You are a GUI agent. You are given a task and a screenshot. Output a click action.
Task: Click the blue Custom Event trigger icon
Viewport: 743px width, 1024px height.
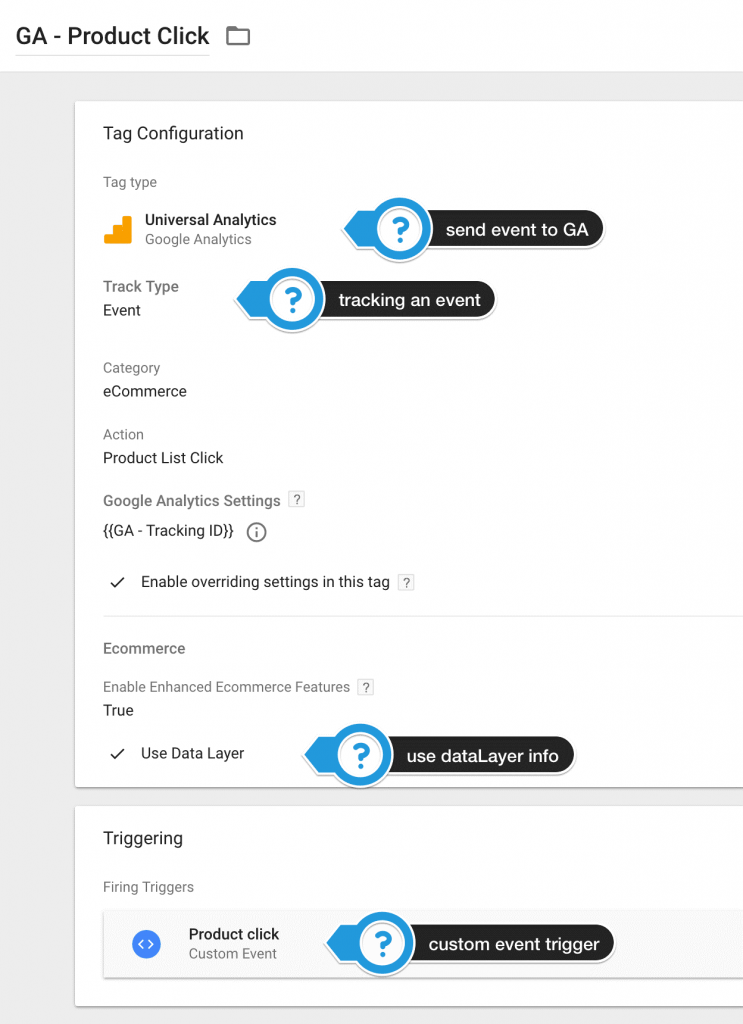(147, 943)
